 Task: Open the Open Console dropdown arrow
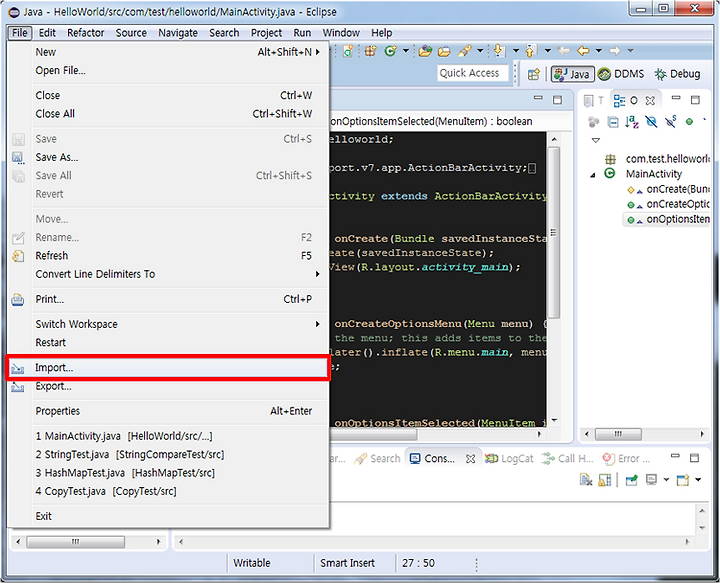698,480
